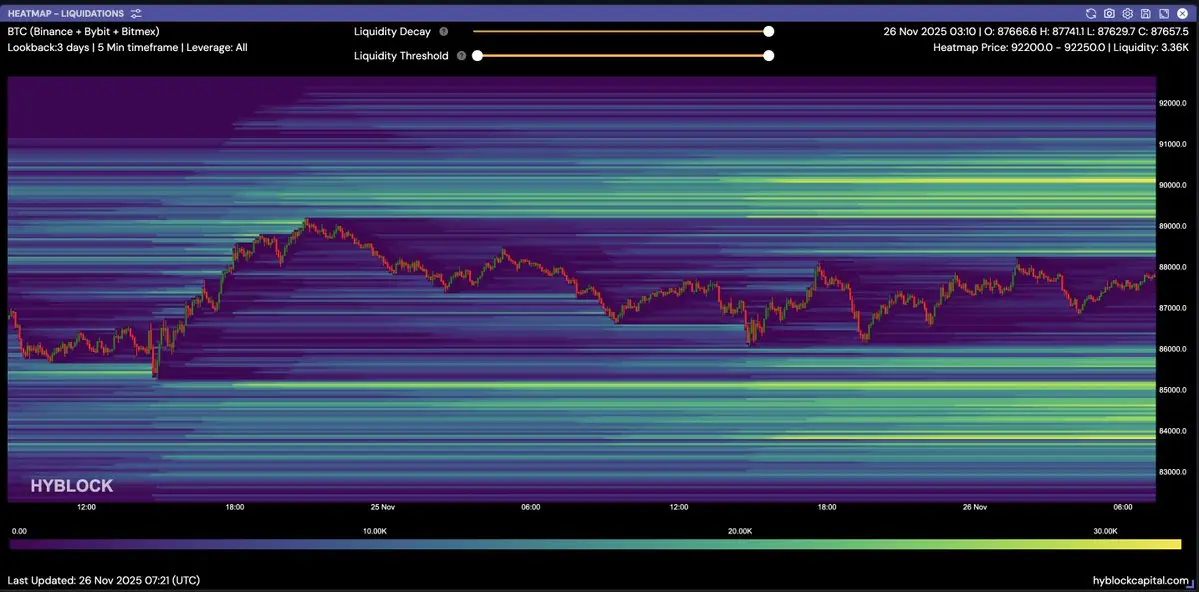Click the liquidity color gradient bar

596,545
